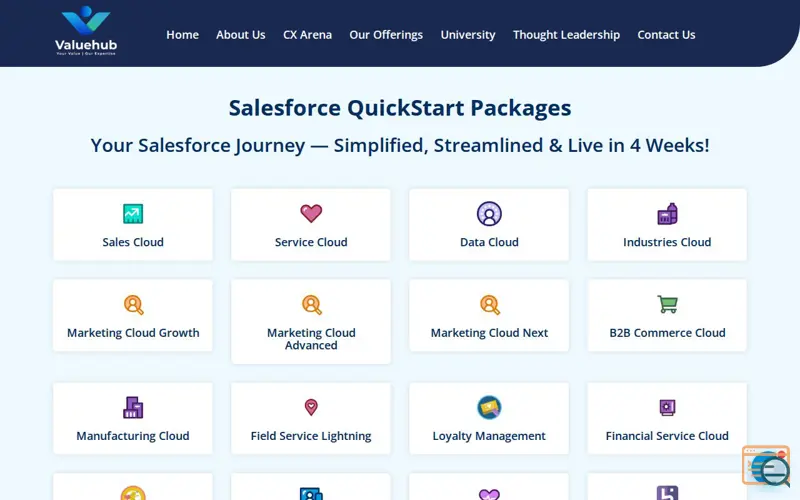Click the Live in 4 Weeks subheading

400,145
